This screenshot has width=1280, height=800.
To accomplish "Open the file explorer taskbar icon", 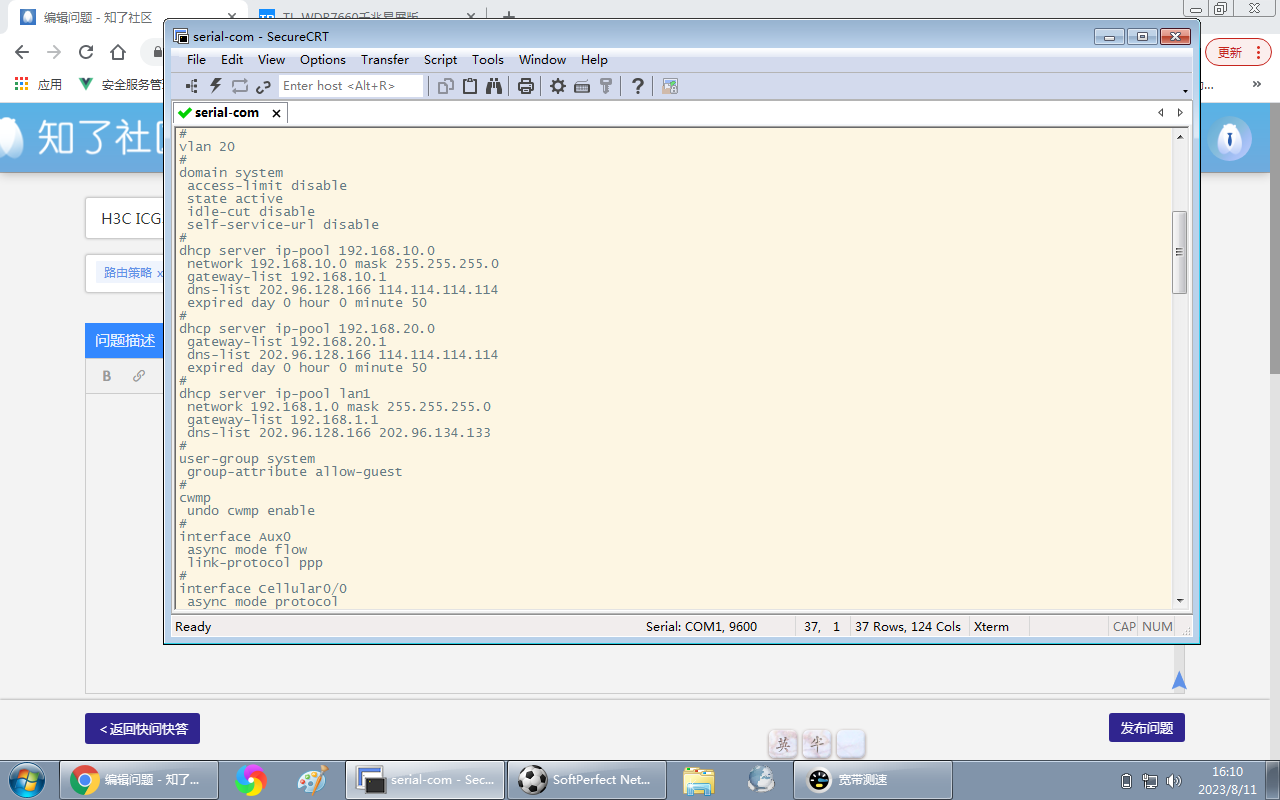I will click(699, 780).
